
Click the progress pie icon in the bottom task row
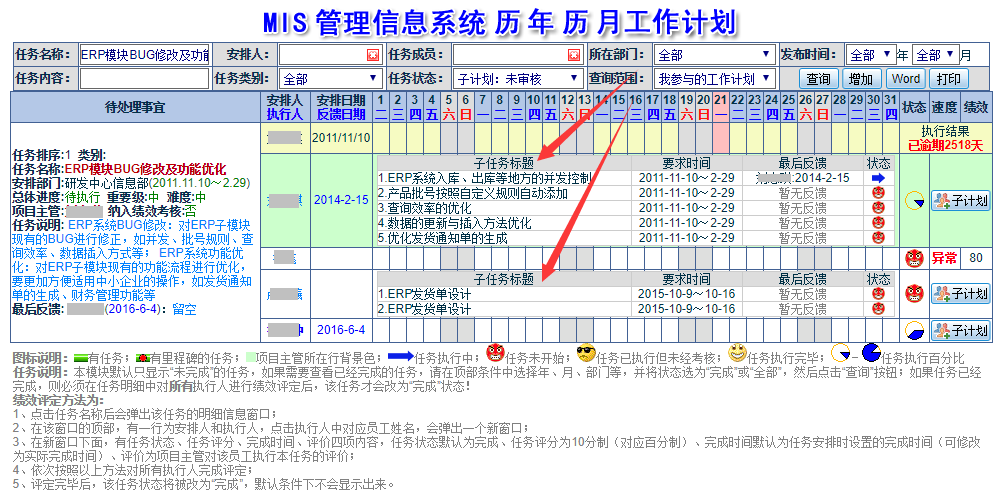[x=914, y=330]
